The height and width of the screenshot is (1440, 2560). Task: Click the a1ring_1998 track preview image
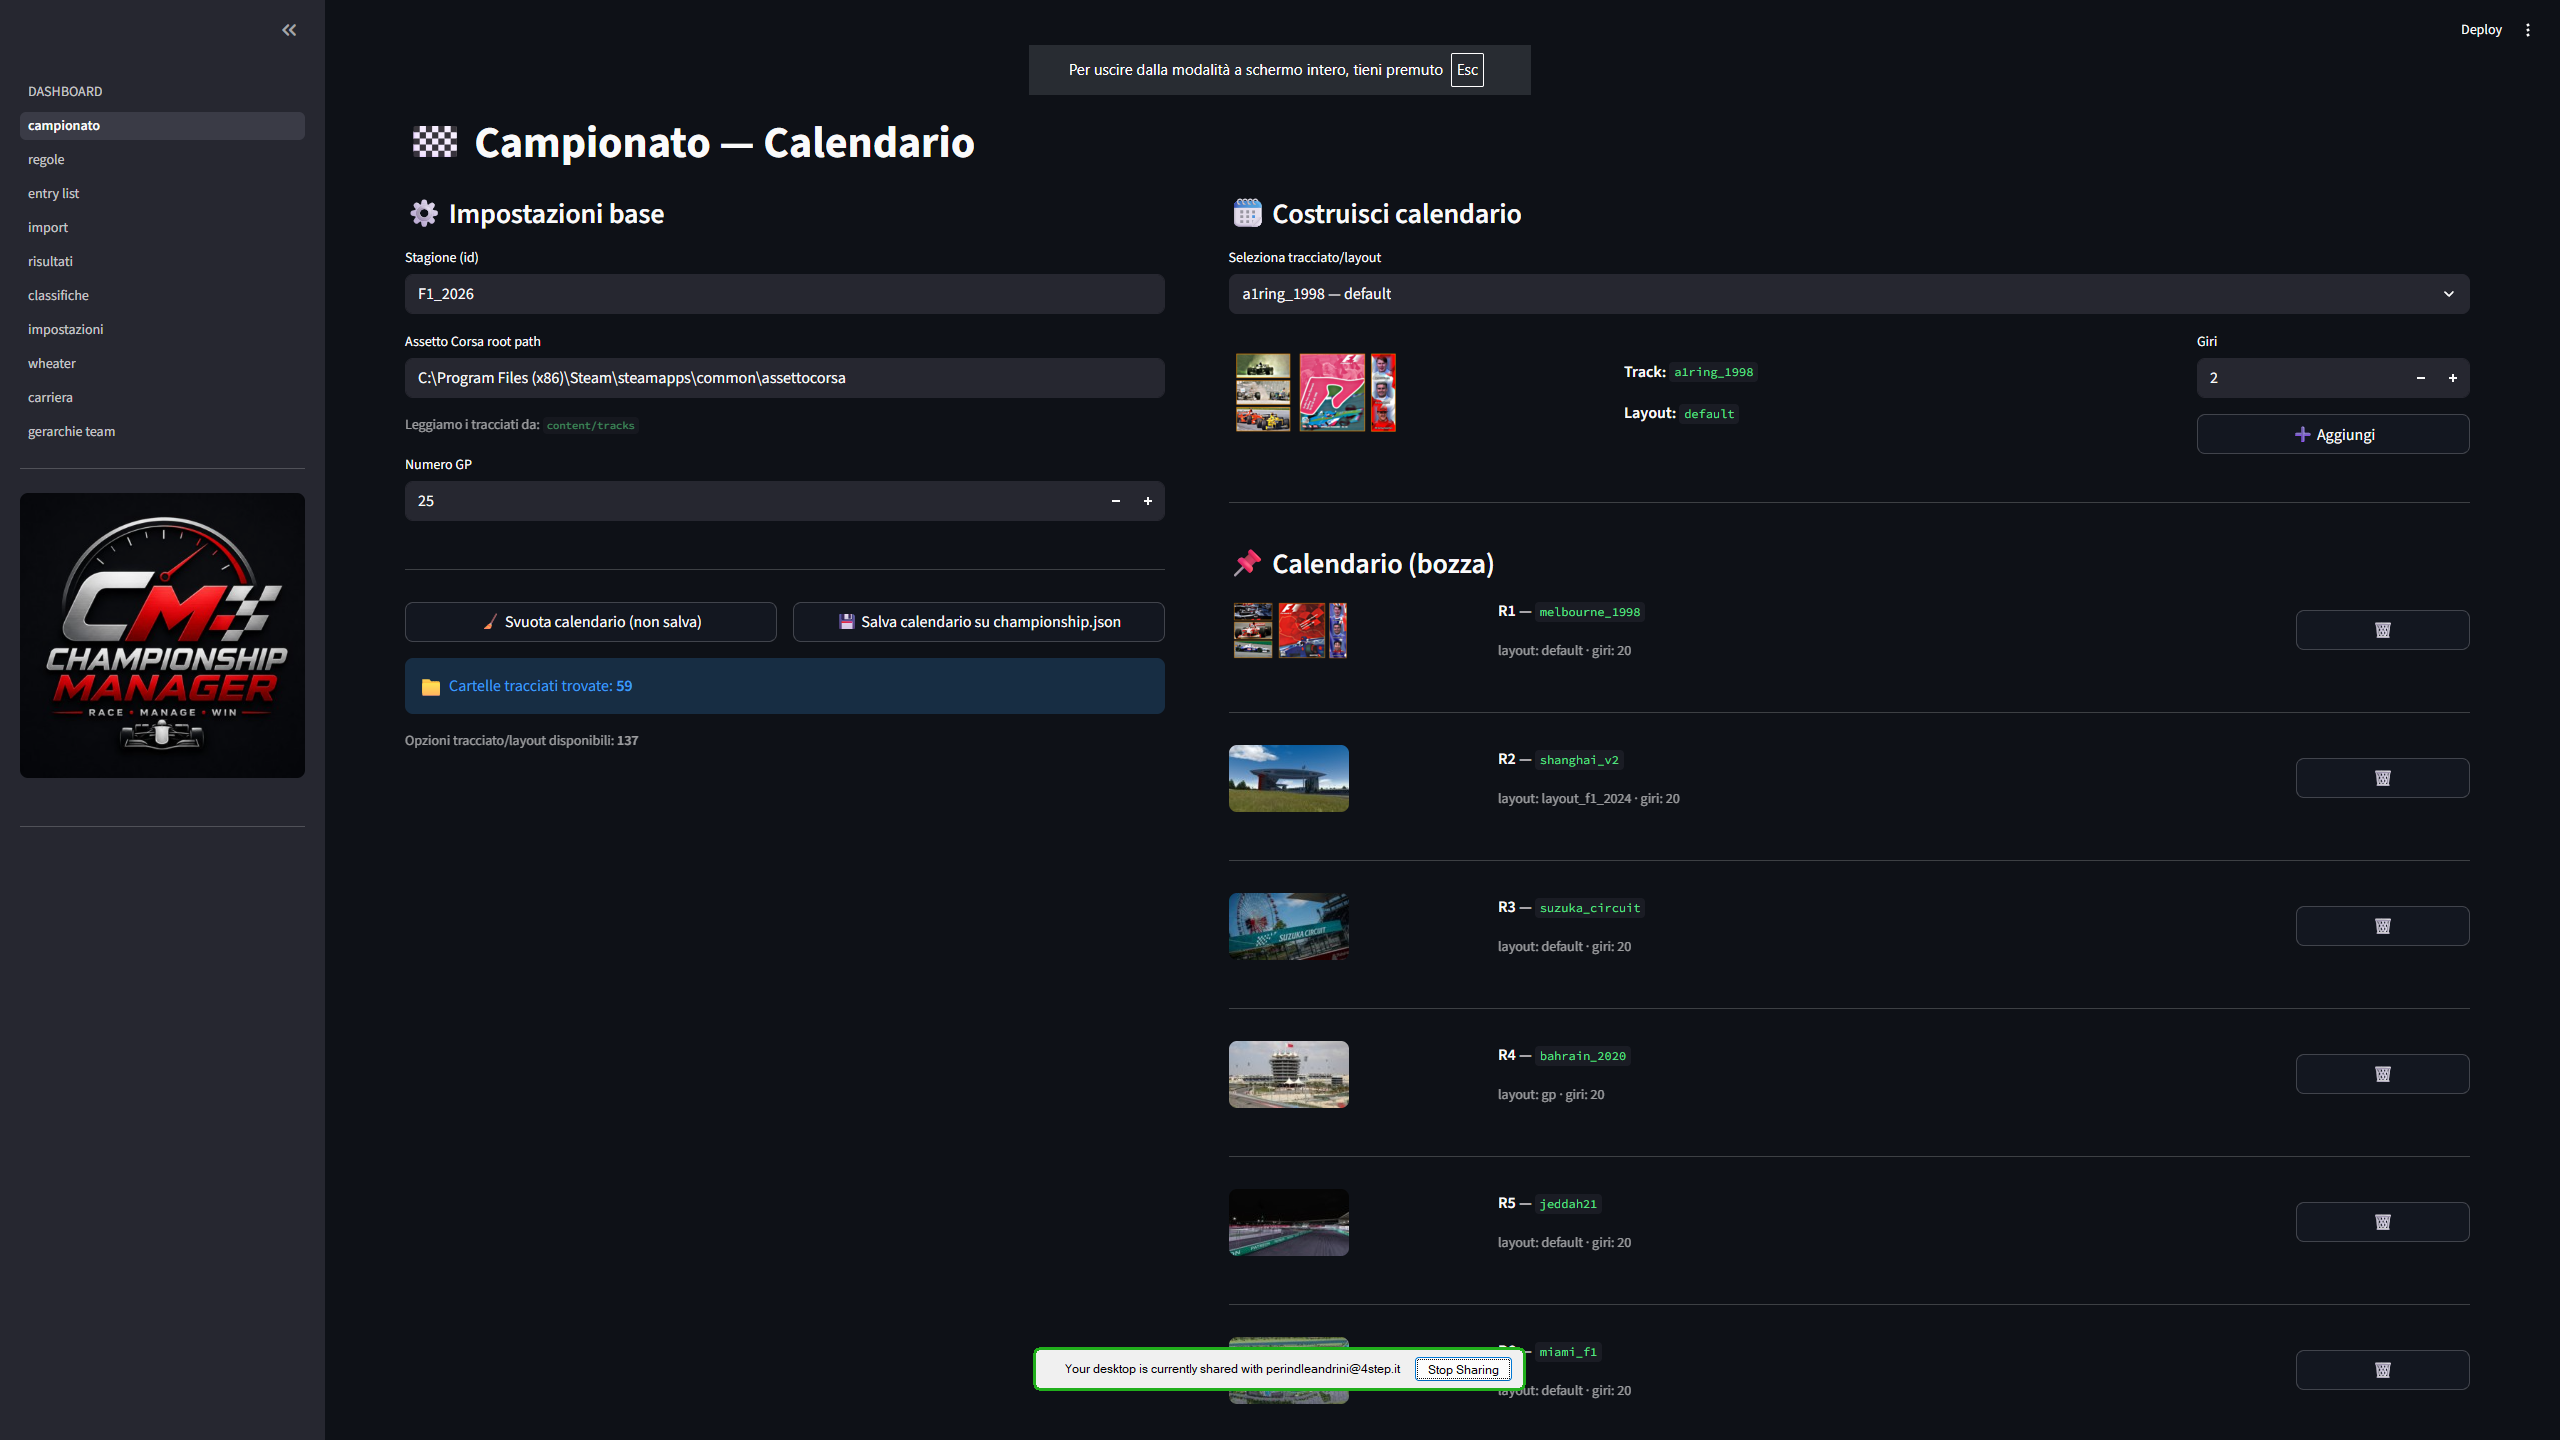(1315, 392)
